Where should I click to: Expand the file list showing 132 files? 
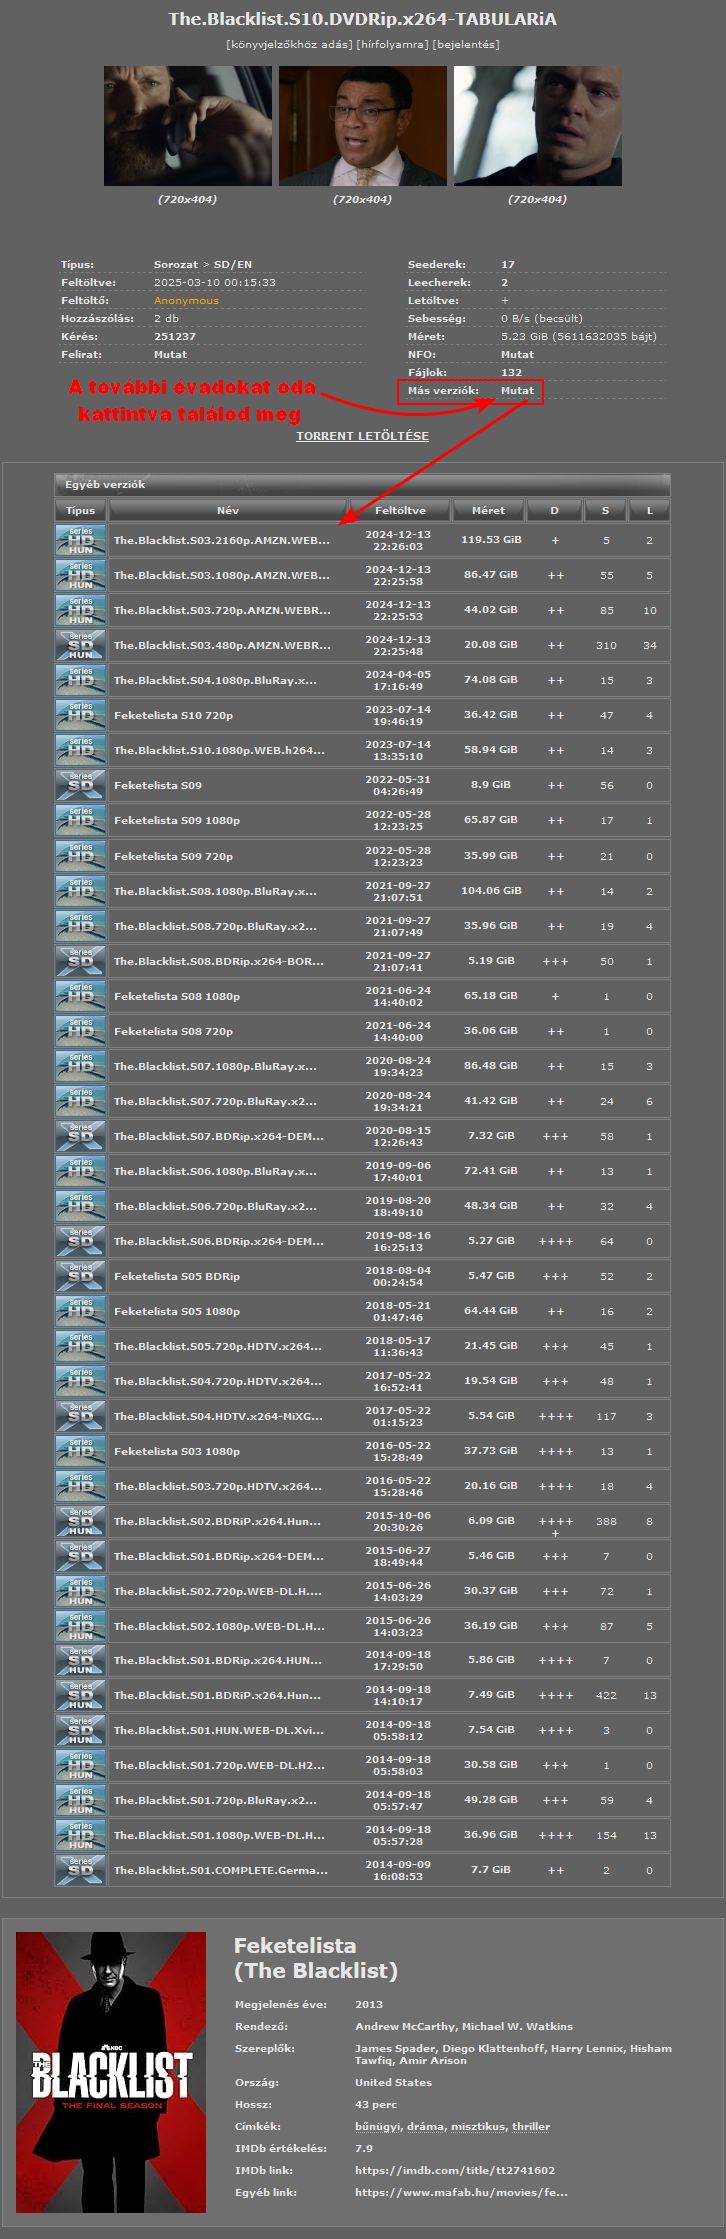(x=511, y=372)
